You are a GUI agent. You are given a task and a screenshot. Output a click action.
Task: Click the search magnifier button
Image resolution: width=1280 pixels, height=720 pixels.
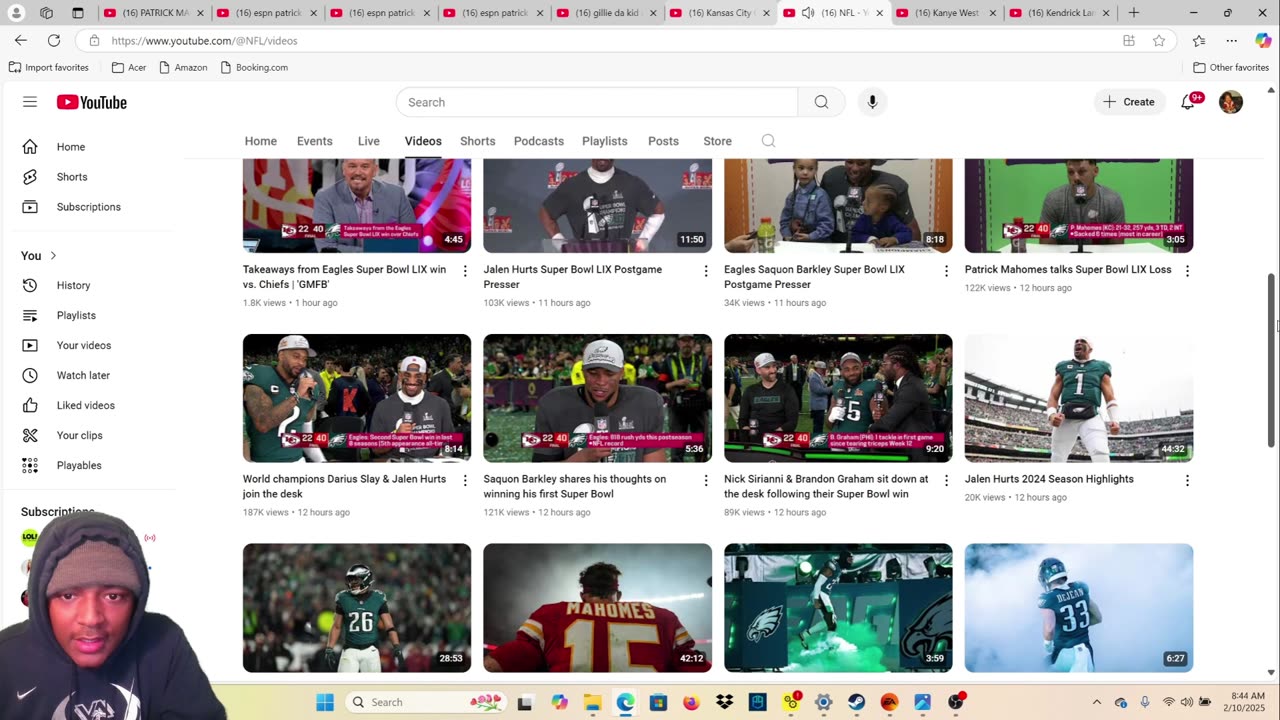pyautogui.click(x=821, y=102)
